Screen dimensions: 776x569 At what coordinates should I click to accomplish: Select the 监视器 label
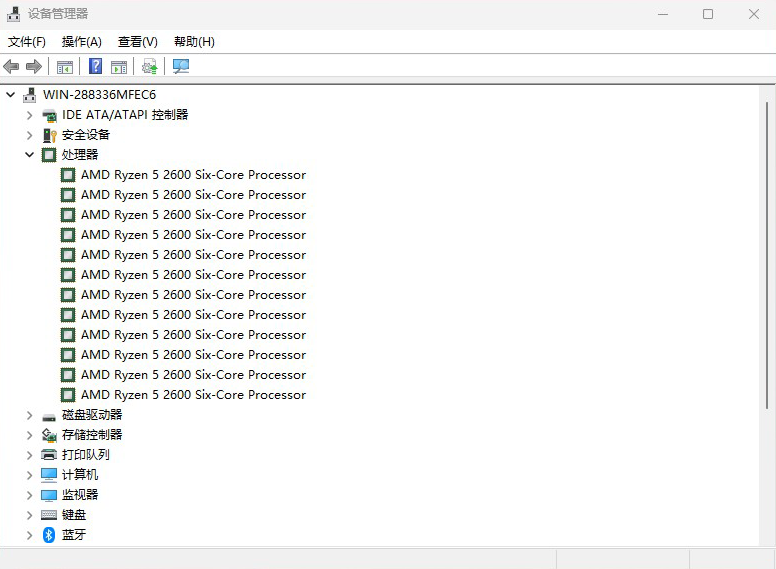click(80, 495)
